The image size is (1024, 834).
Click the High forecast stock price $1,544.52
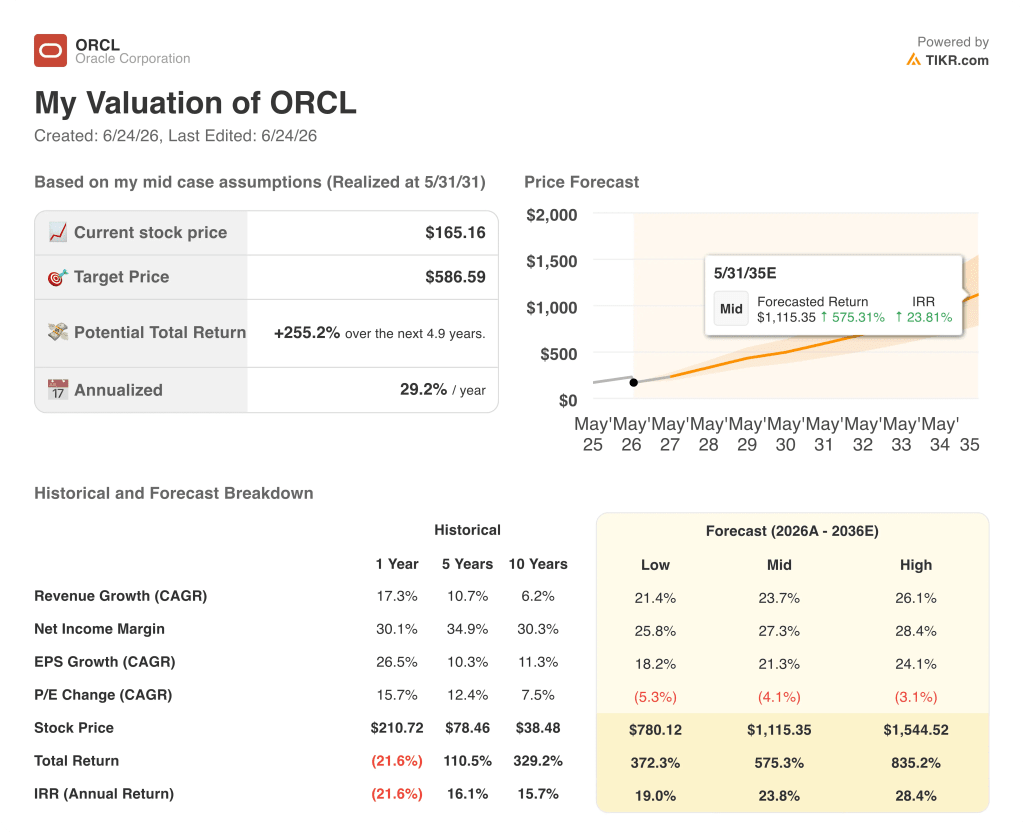916,730
